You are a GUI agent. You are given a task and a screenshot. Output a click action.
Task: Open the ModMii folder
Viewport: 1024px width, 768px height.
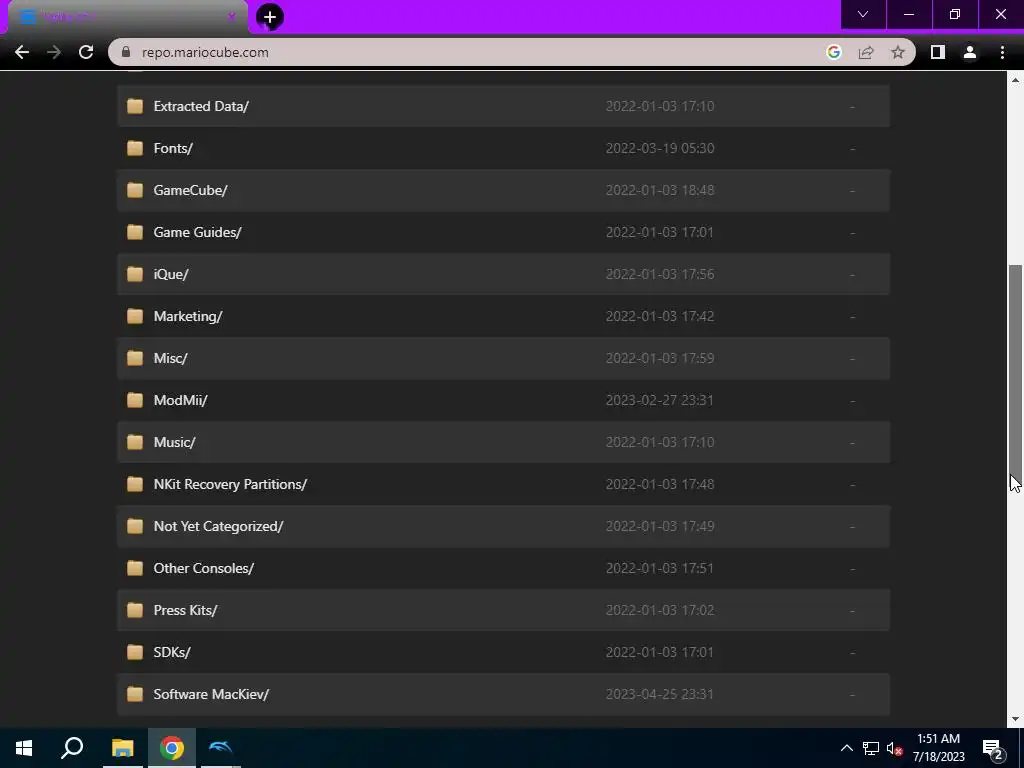[180, 400]
